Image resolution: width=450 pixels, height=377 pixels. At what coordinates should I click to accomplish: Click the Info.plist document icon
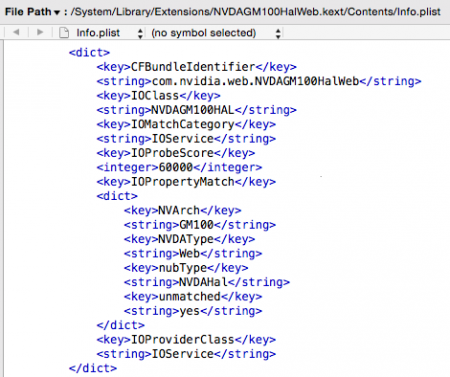(x=64, y=33)
